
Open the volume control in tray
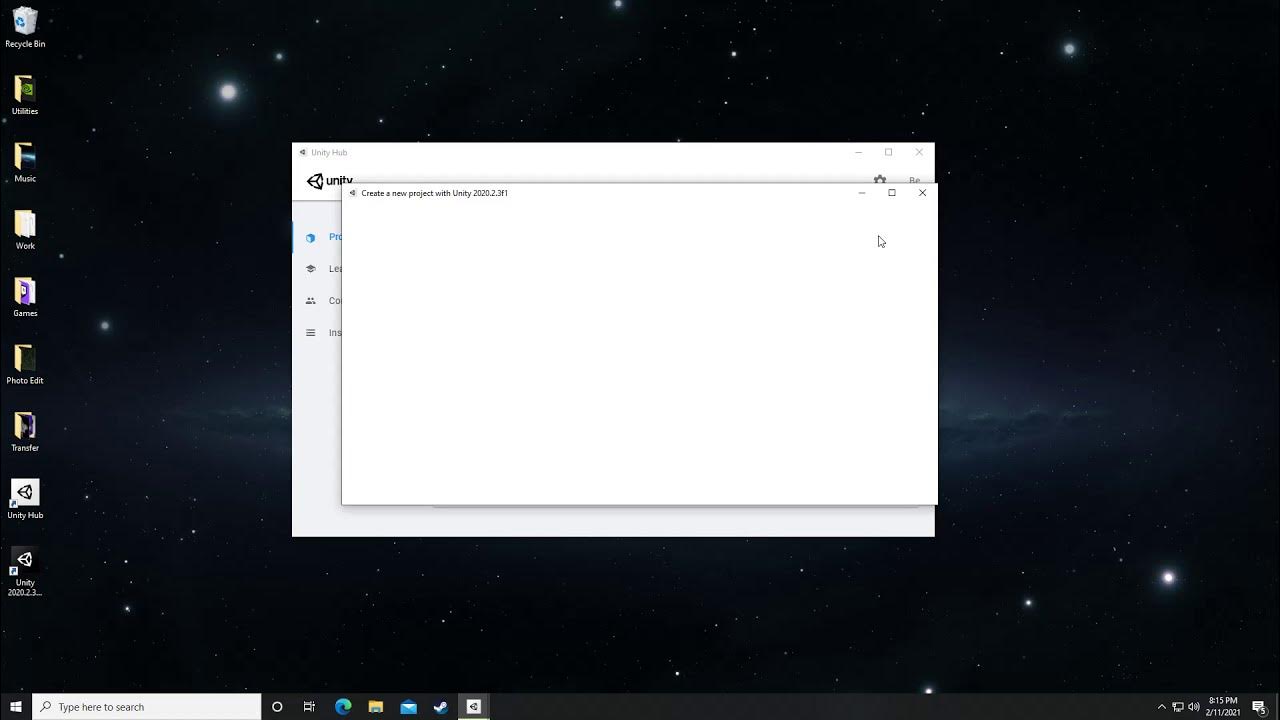[1194, 707]
